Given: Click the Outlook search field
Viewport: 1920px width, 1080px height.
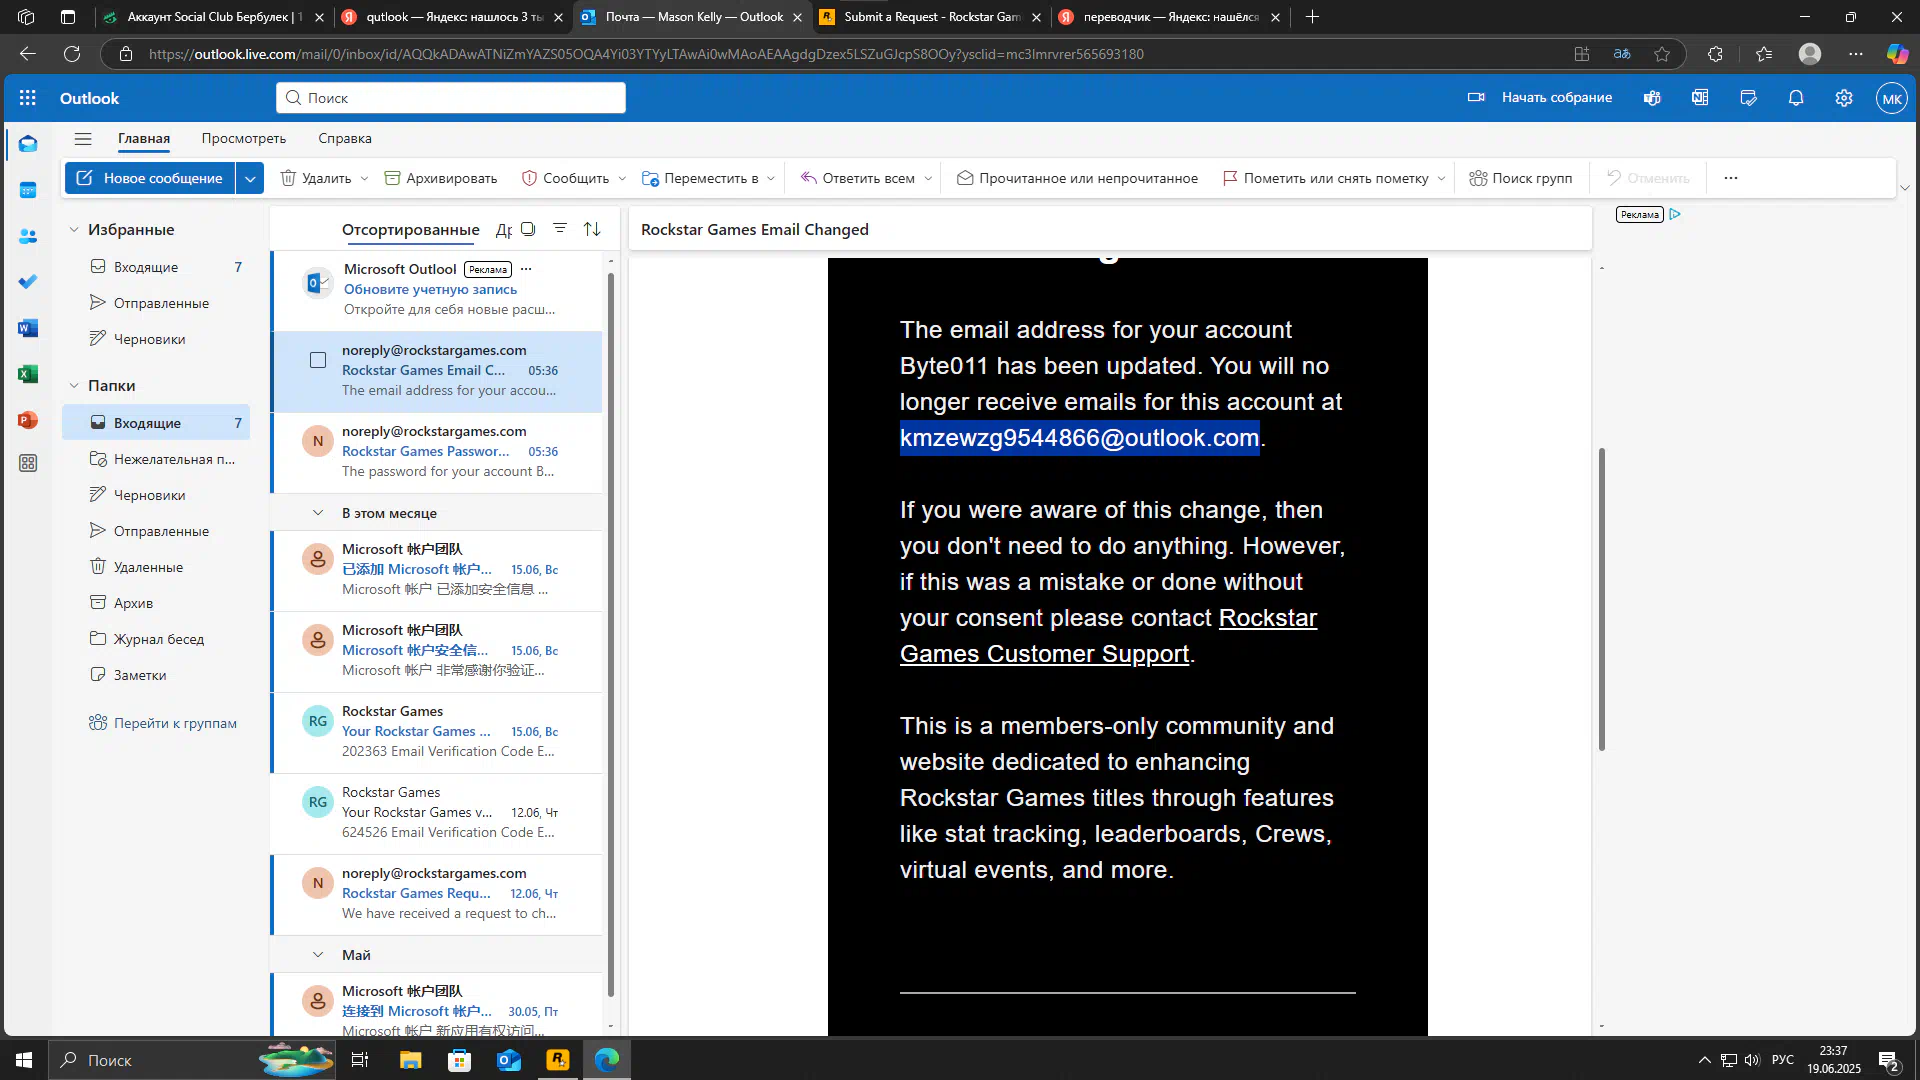Looking at the screenshot, I should click(451, 98).
